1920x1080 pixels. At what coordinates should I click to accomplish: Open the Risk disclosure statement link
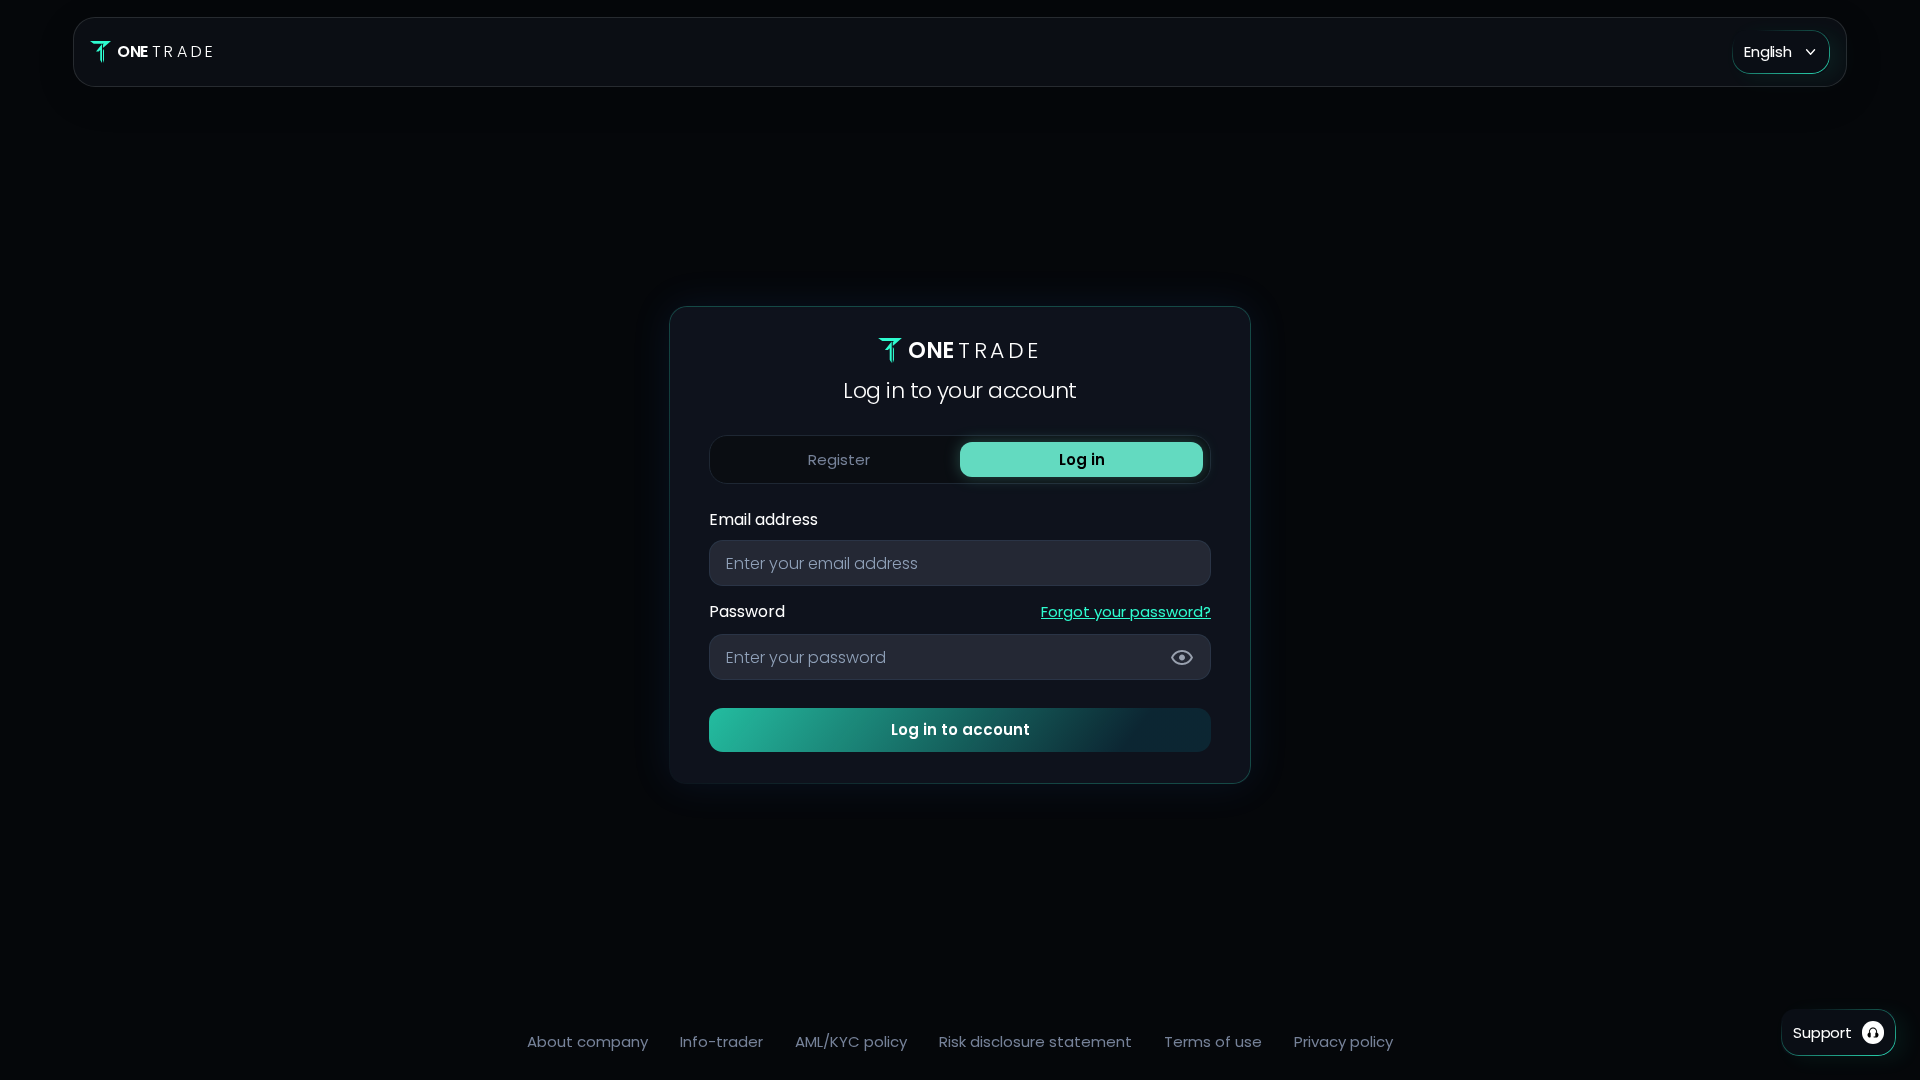point(1035,1042)
